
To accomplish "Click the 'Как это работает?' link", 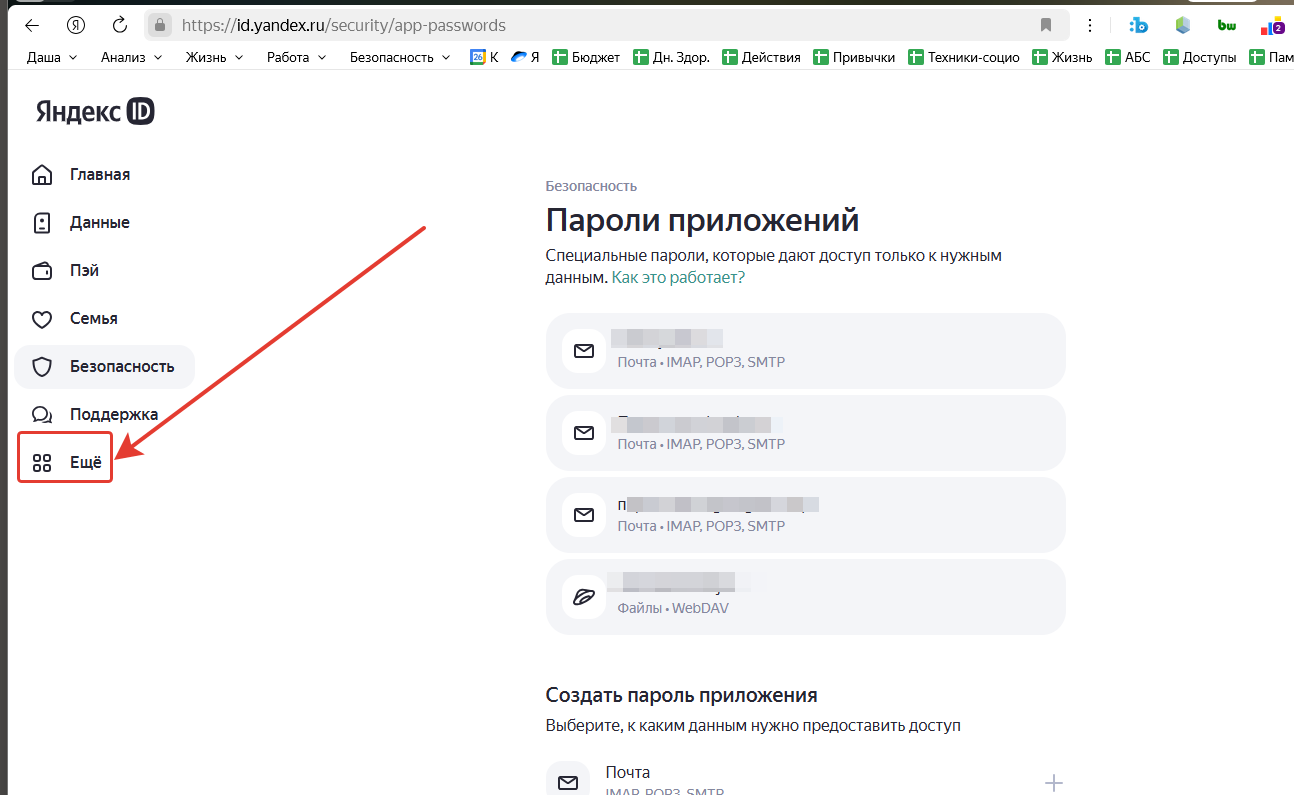I will 678,277.
